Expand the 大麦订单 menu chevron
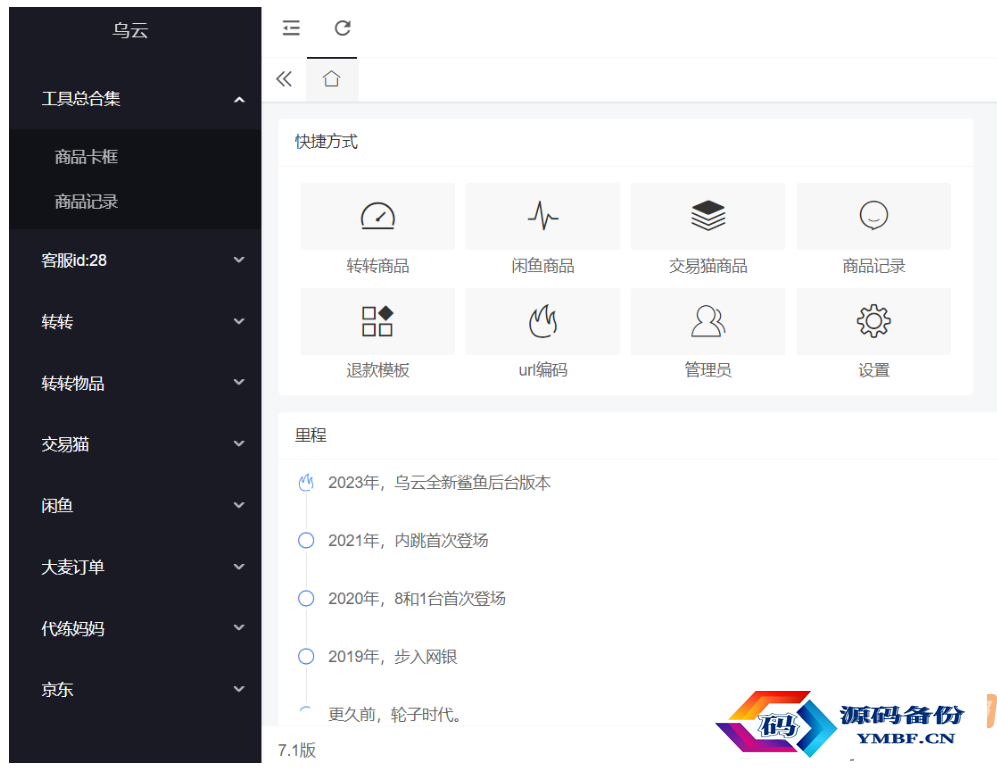 tap(239, 567)
